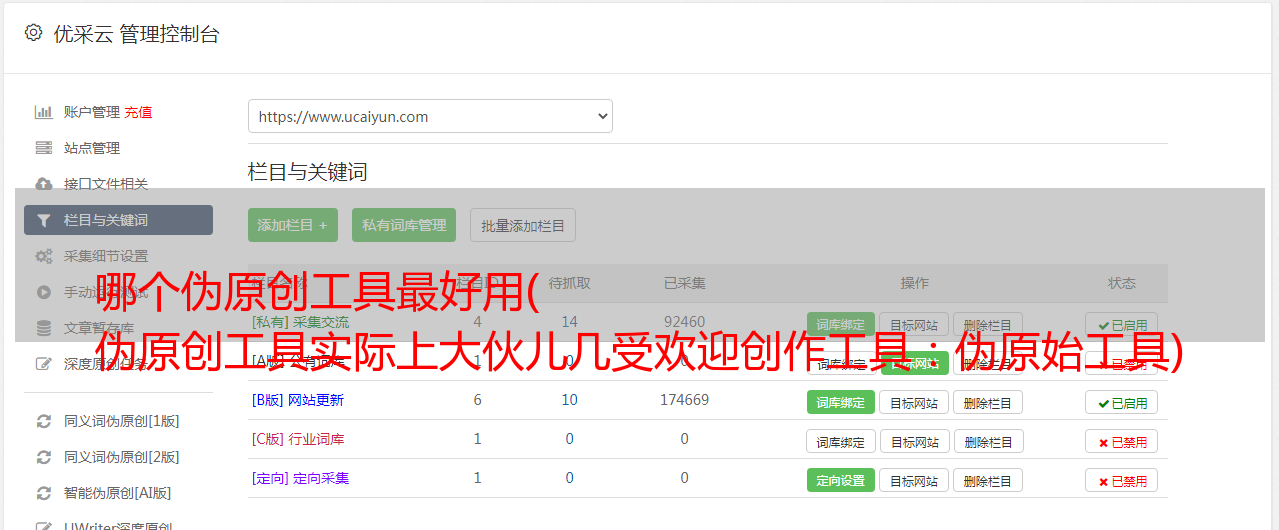Toggle 已禁用 status in the 行业词库 row

(1121, 441)
